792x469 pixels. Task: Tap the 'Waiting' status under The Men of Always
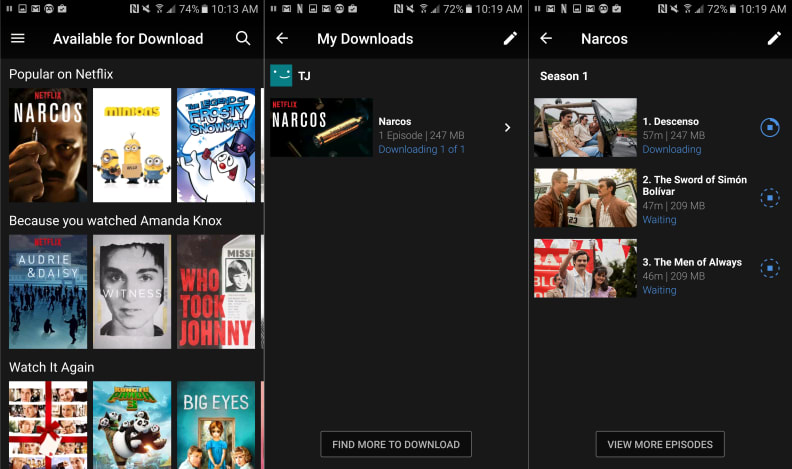click(659, 290)
